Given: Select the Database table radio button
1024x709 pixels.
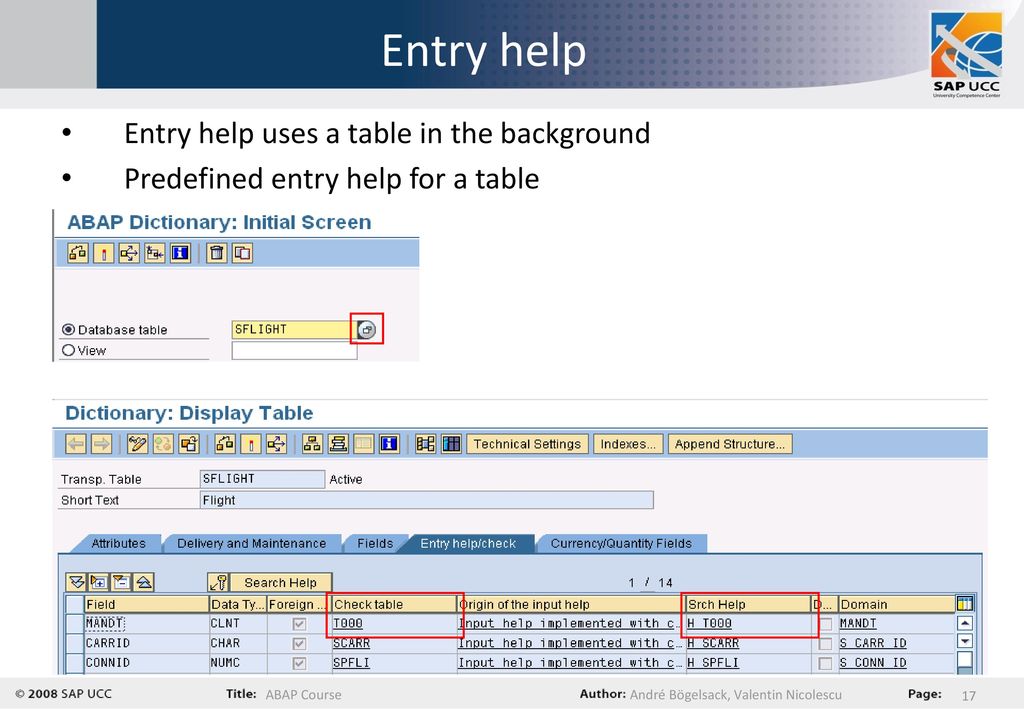Looking at the screenshot, I should tap(68, 330).
